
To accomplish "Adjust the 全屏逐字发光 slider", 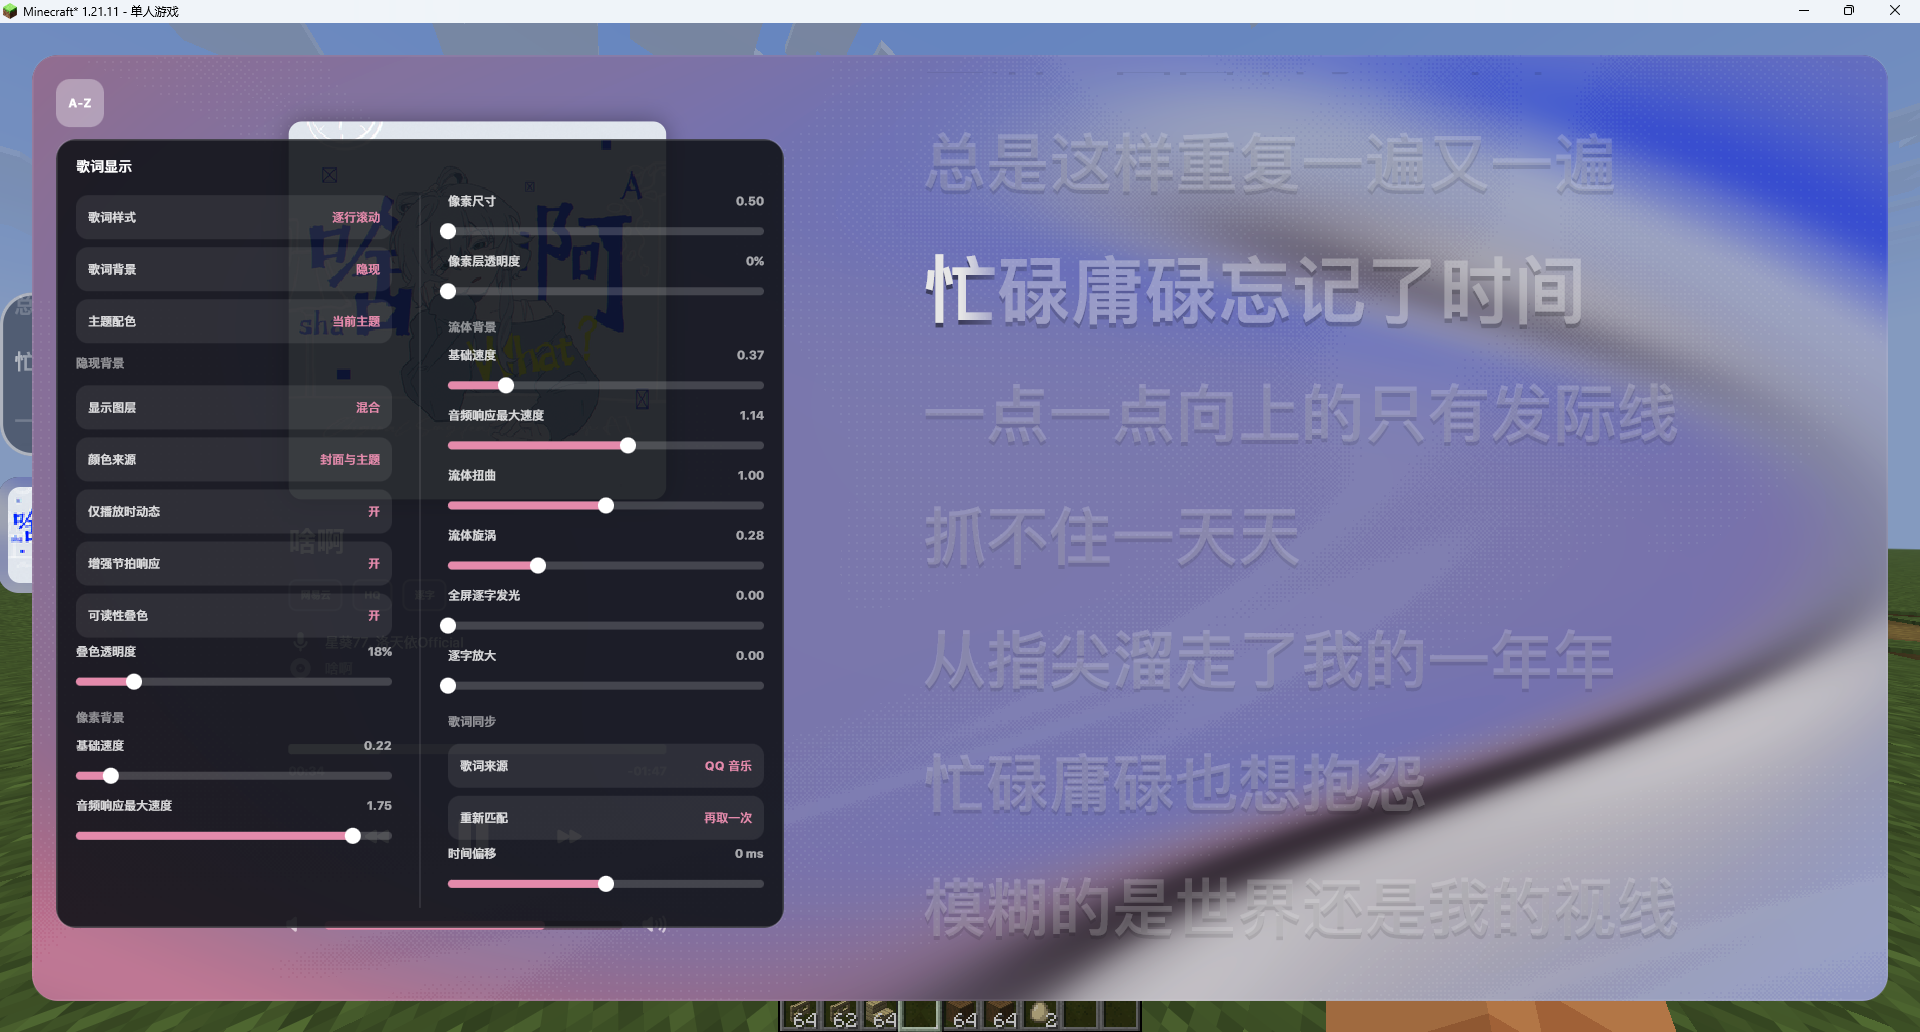I will pyautogui.click(x=606, y=625).
